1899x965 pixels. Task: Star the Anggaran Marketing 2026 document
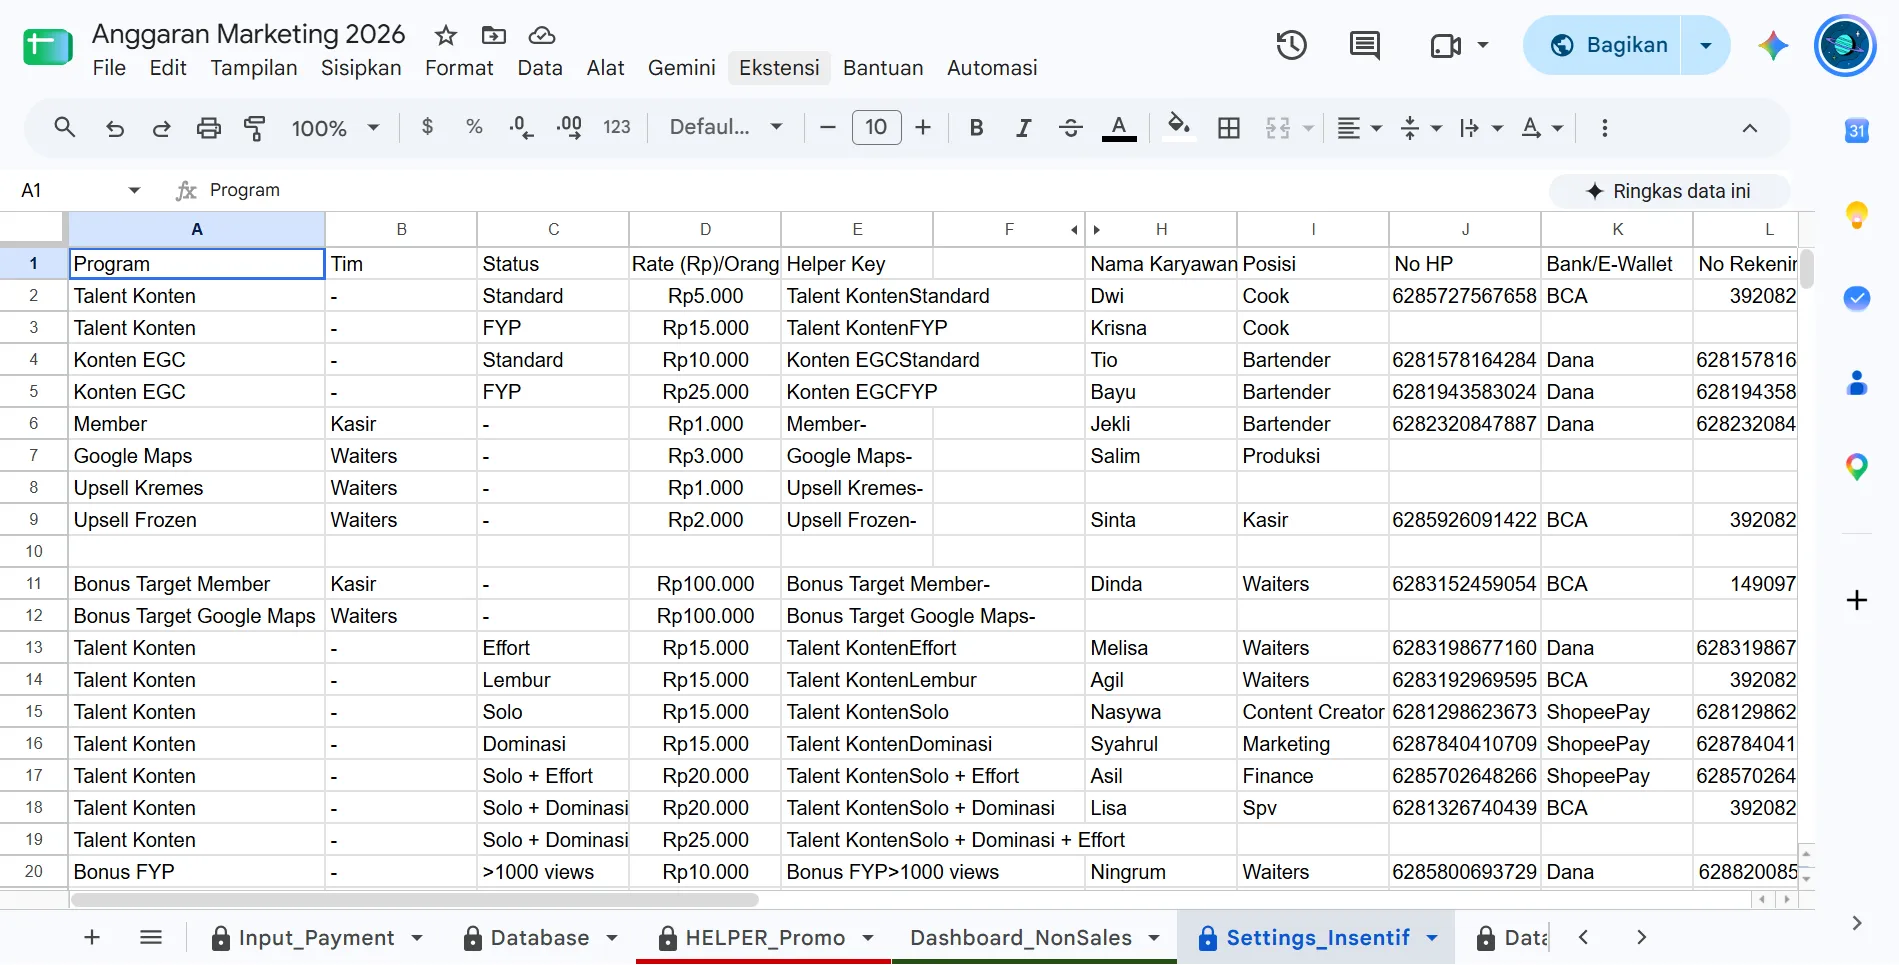pos(446,36)
